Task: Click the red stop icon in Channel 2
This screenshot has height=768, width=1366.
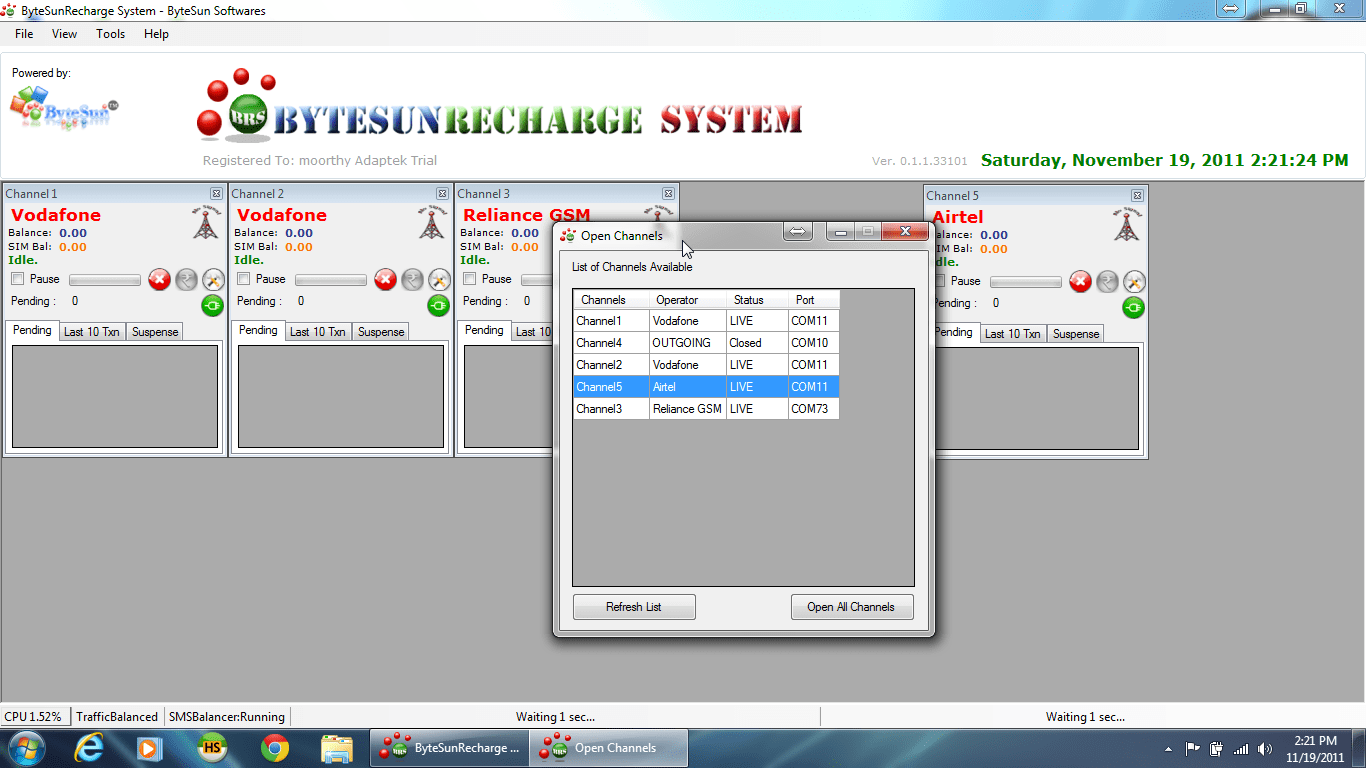Action: click(385, 280)
